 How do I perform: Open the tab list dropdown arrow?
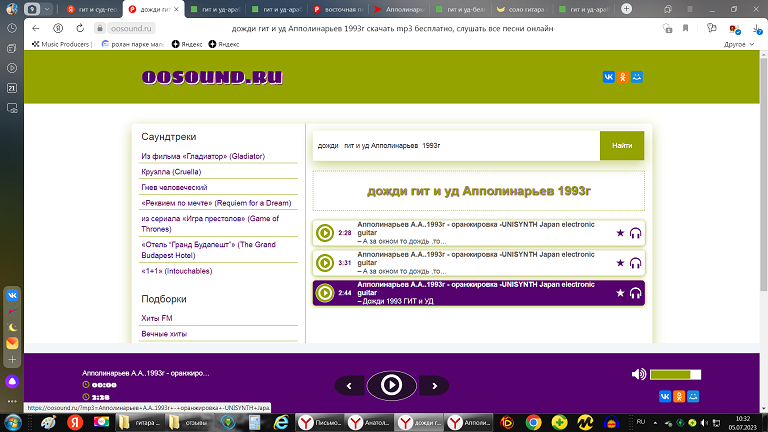coord(47,9)
